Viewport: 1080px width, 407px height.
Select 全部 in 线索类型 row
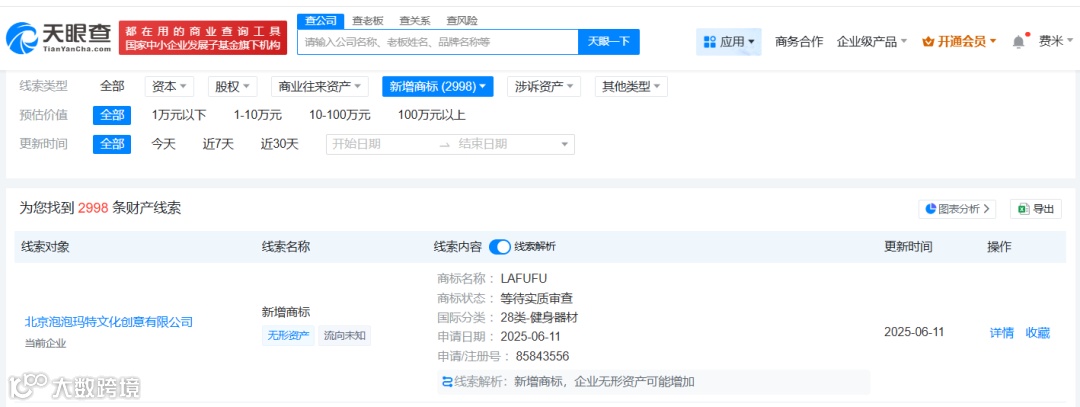click(112, 86)
